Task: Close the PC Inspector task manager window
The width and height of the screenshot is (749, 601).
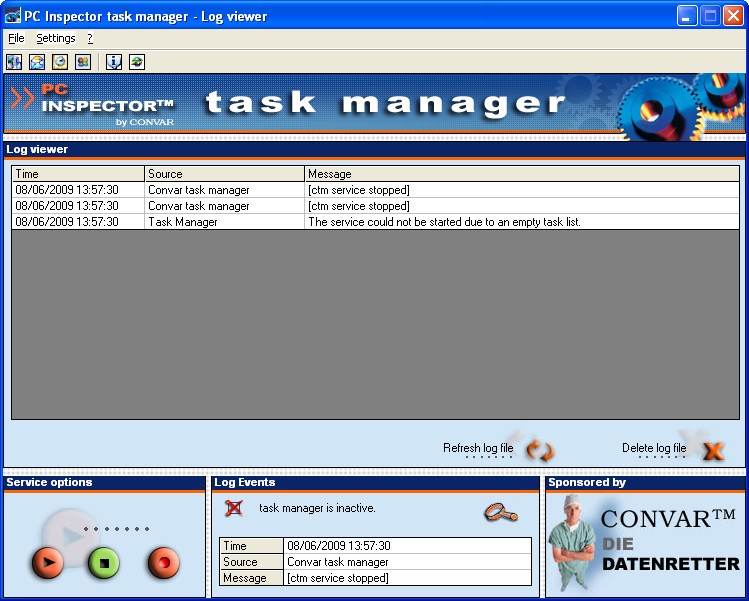Action: pos(733,16)
